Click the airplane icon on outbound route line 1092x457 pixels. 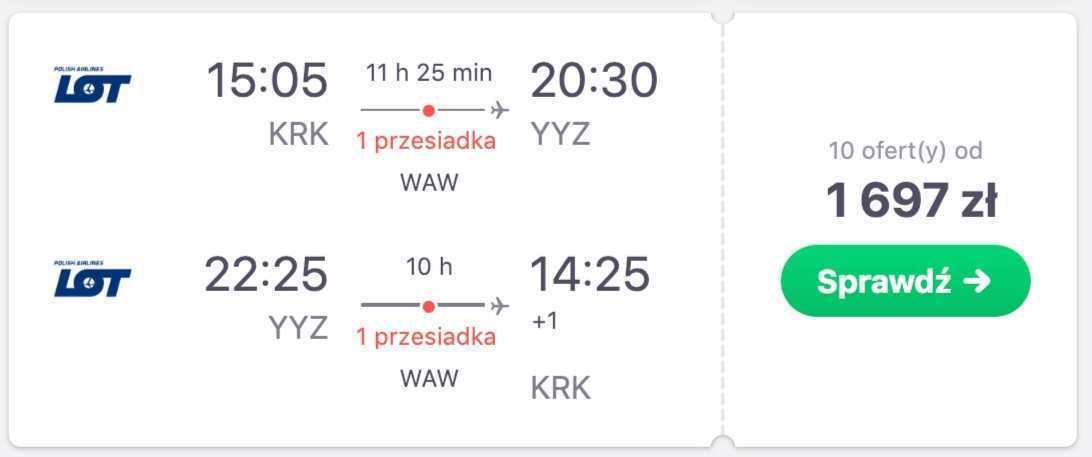pos(499,110)
